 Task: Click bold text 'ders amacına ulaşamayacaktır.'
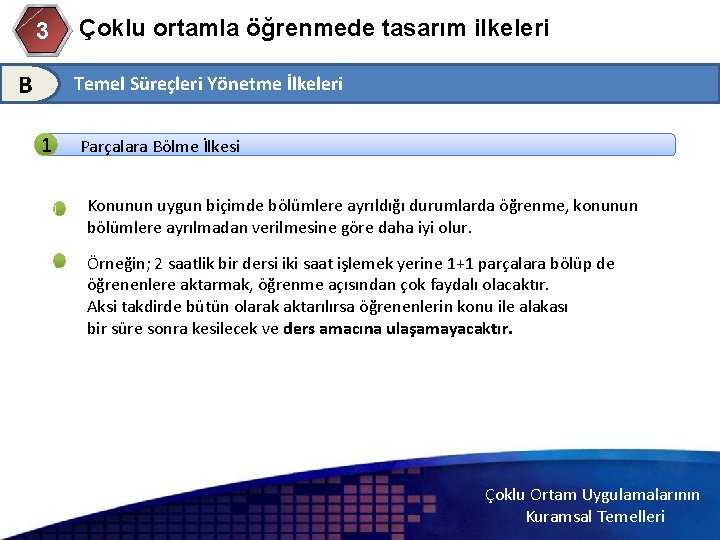coord(398,329)
